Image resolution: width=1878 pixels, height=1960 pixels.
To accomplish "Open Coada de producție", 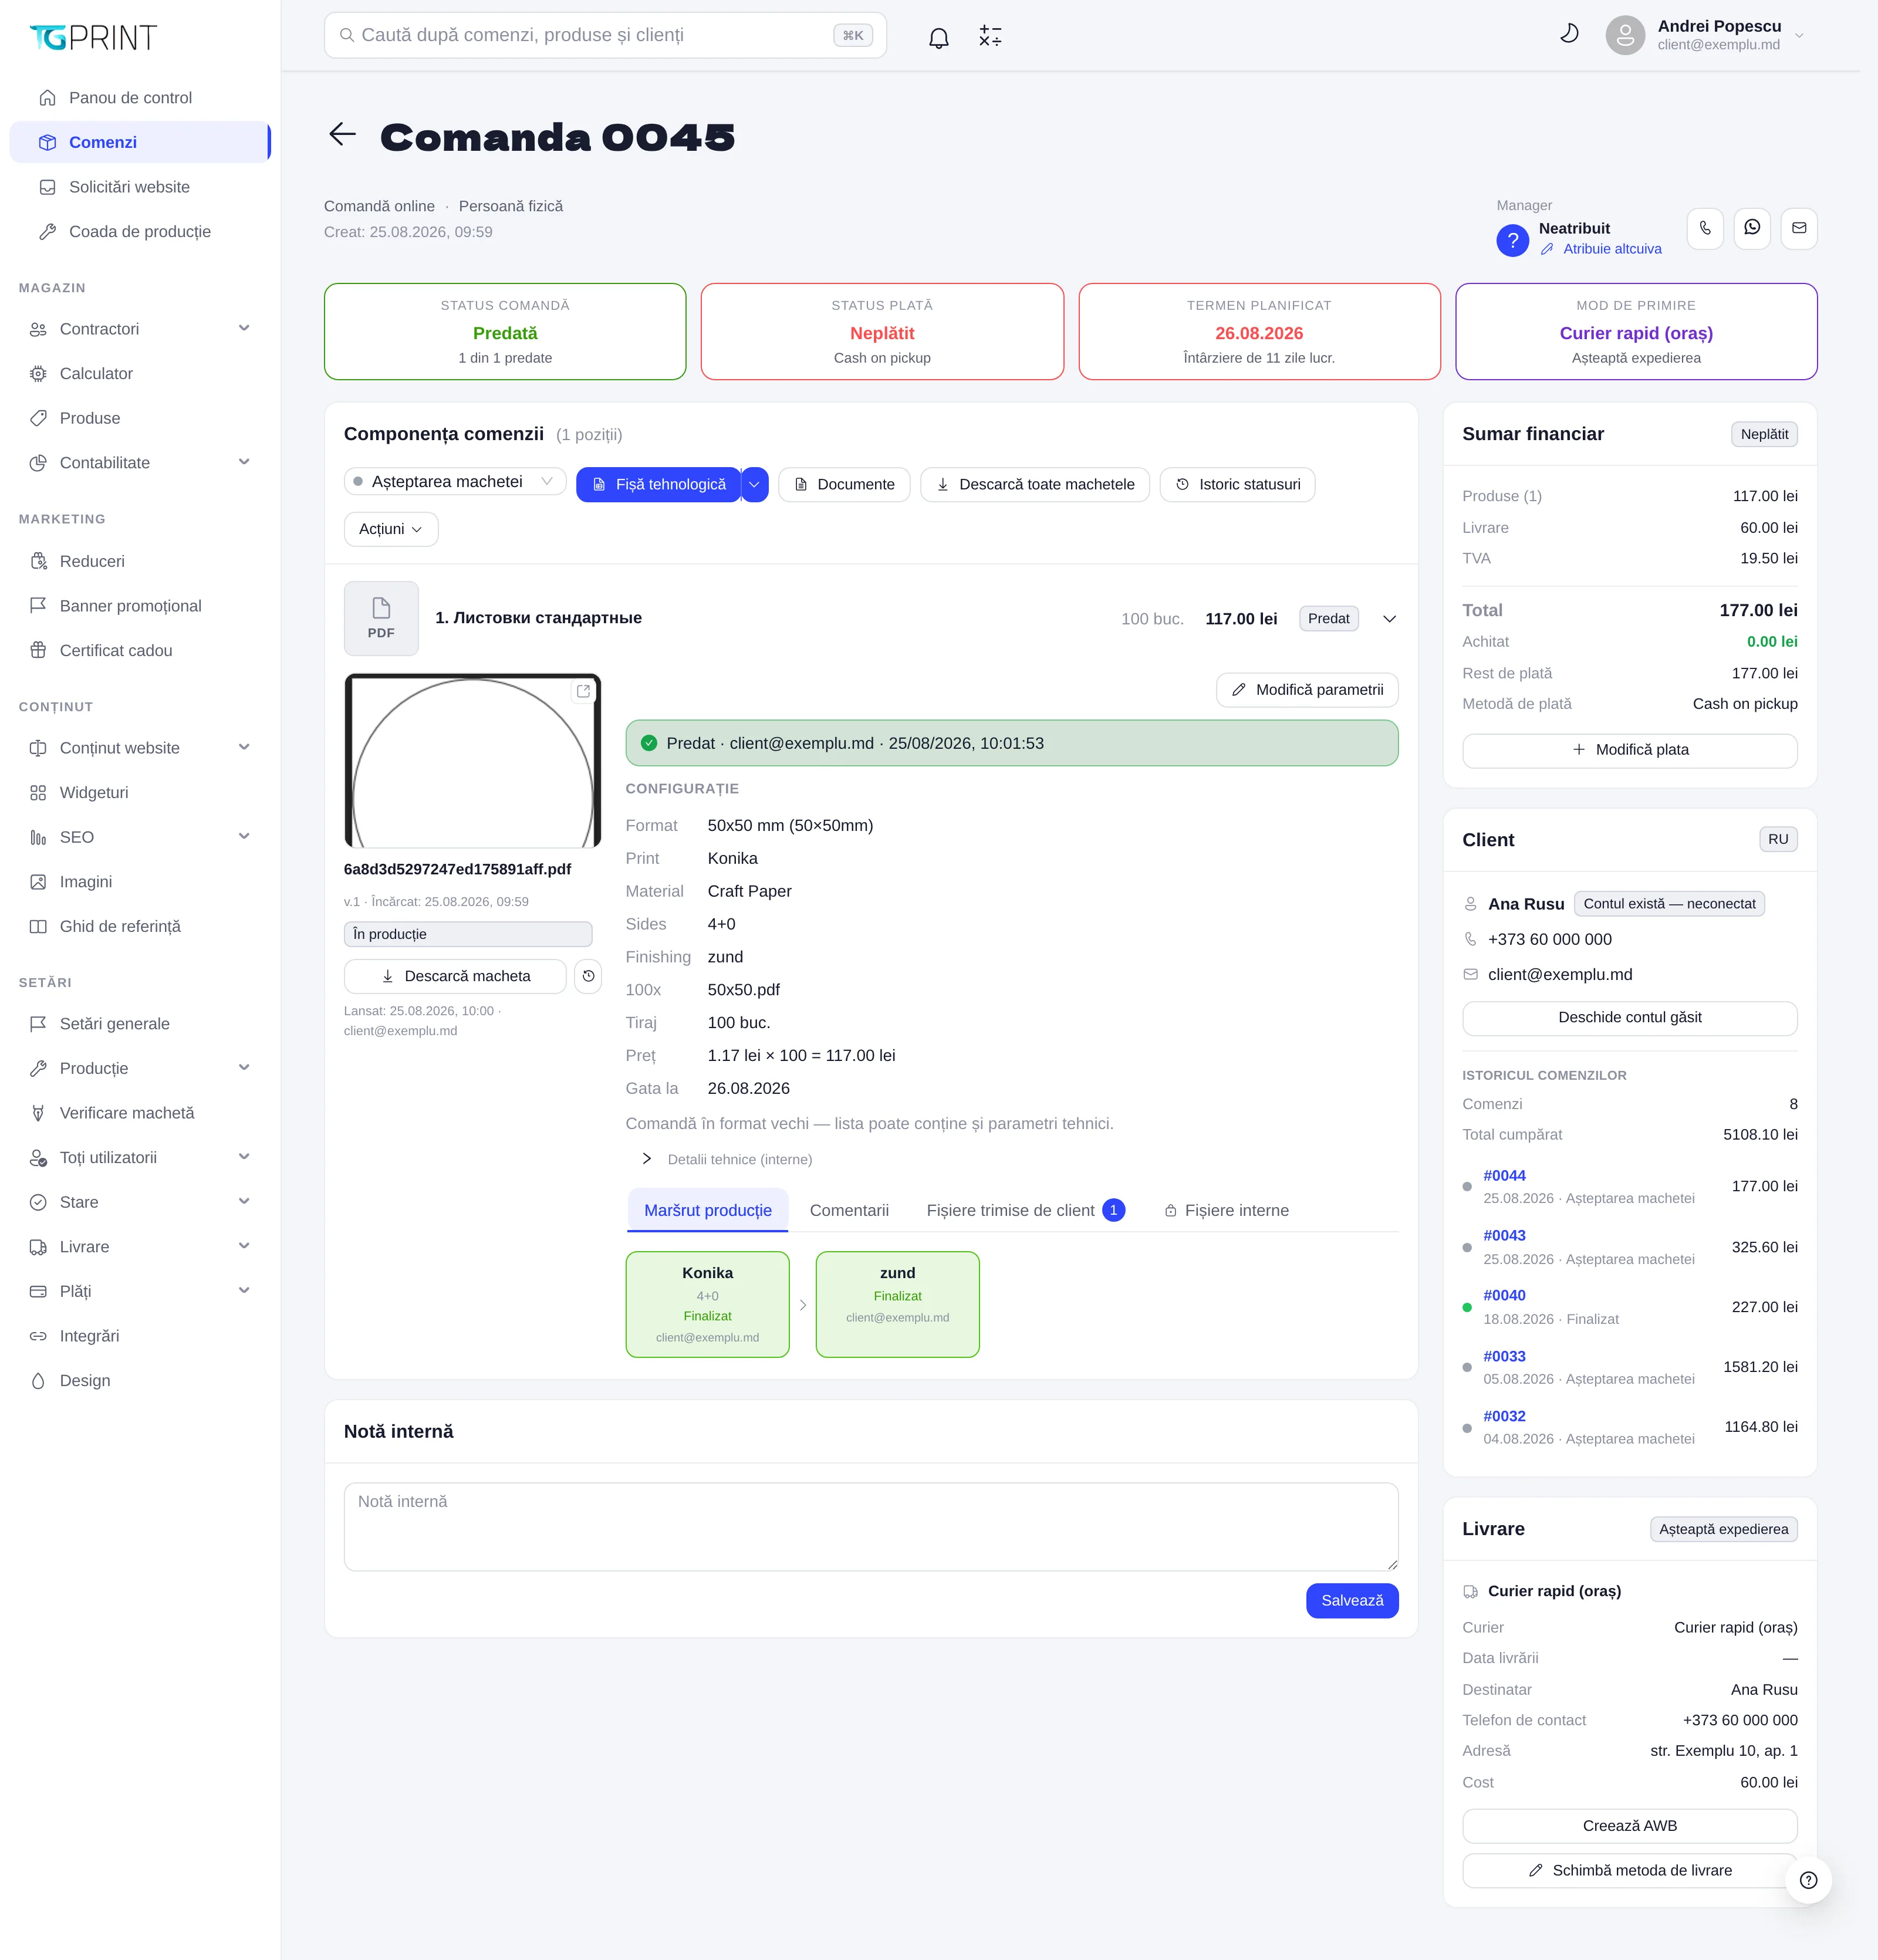I will pos(140,232).
